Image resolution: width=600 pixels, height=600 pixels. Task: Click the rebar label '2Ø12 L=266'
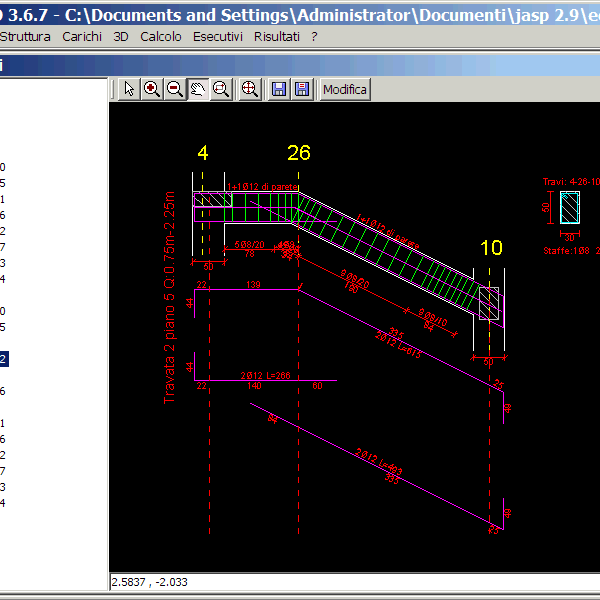[x=266, y=375]
